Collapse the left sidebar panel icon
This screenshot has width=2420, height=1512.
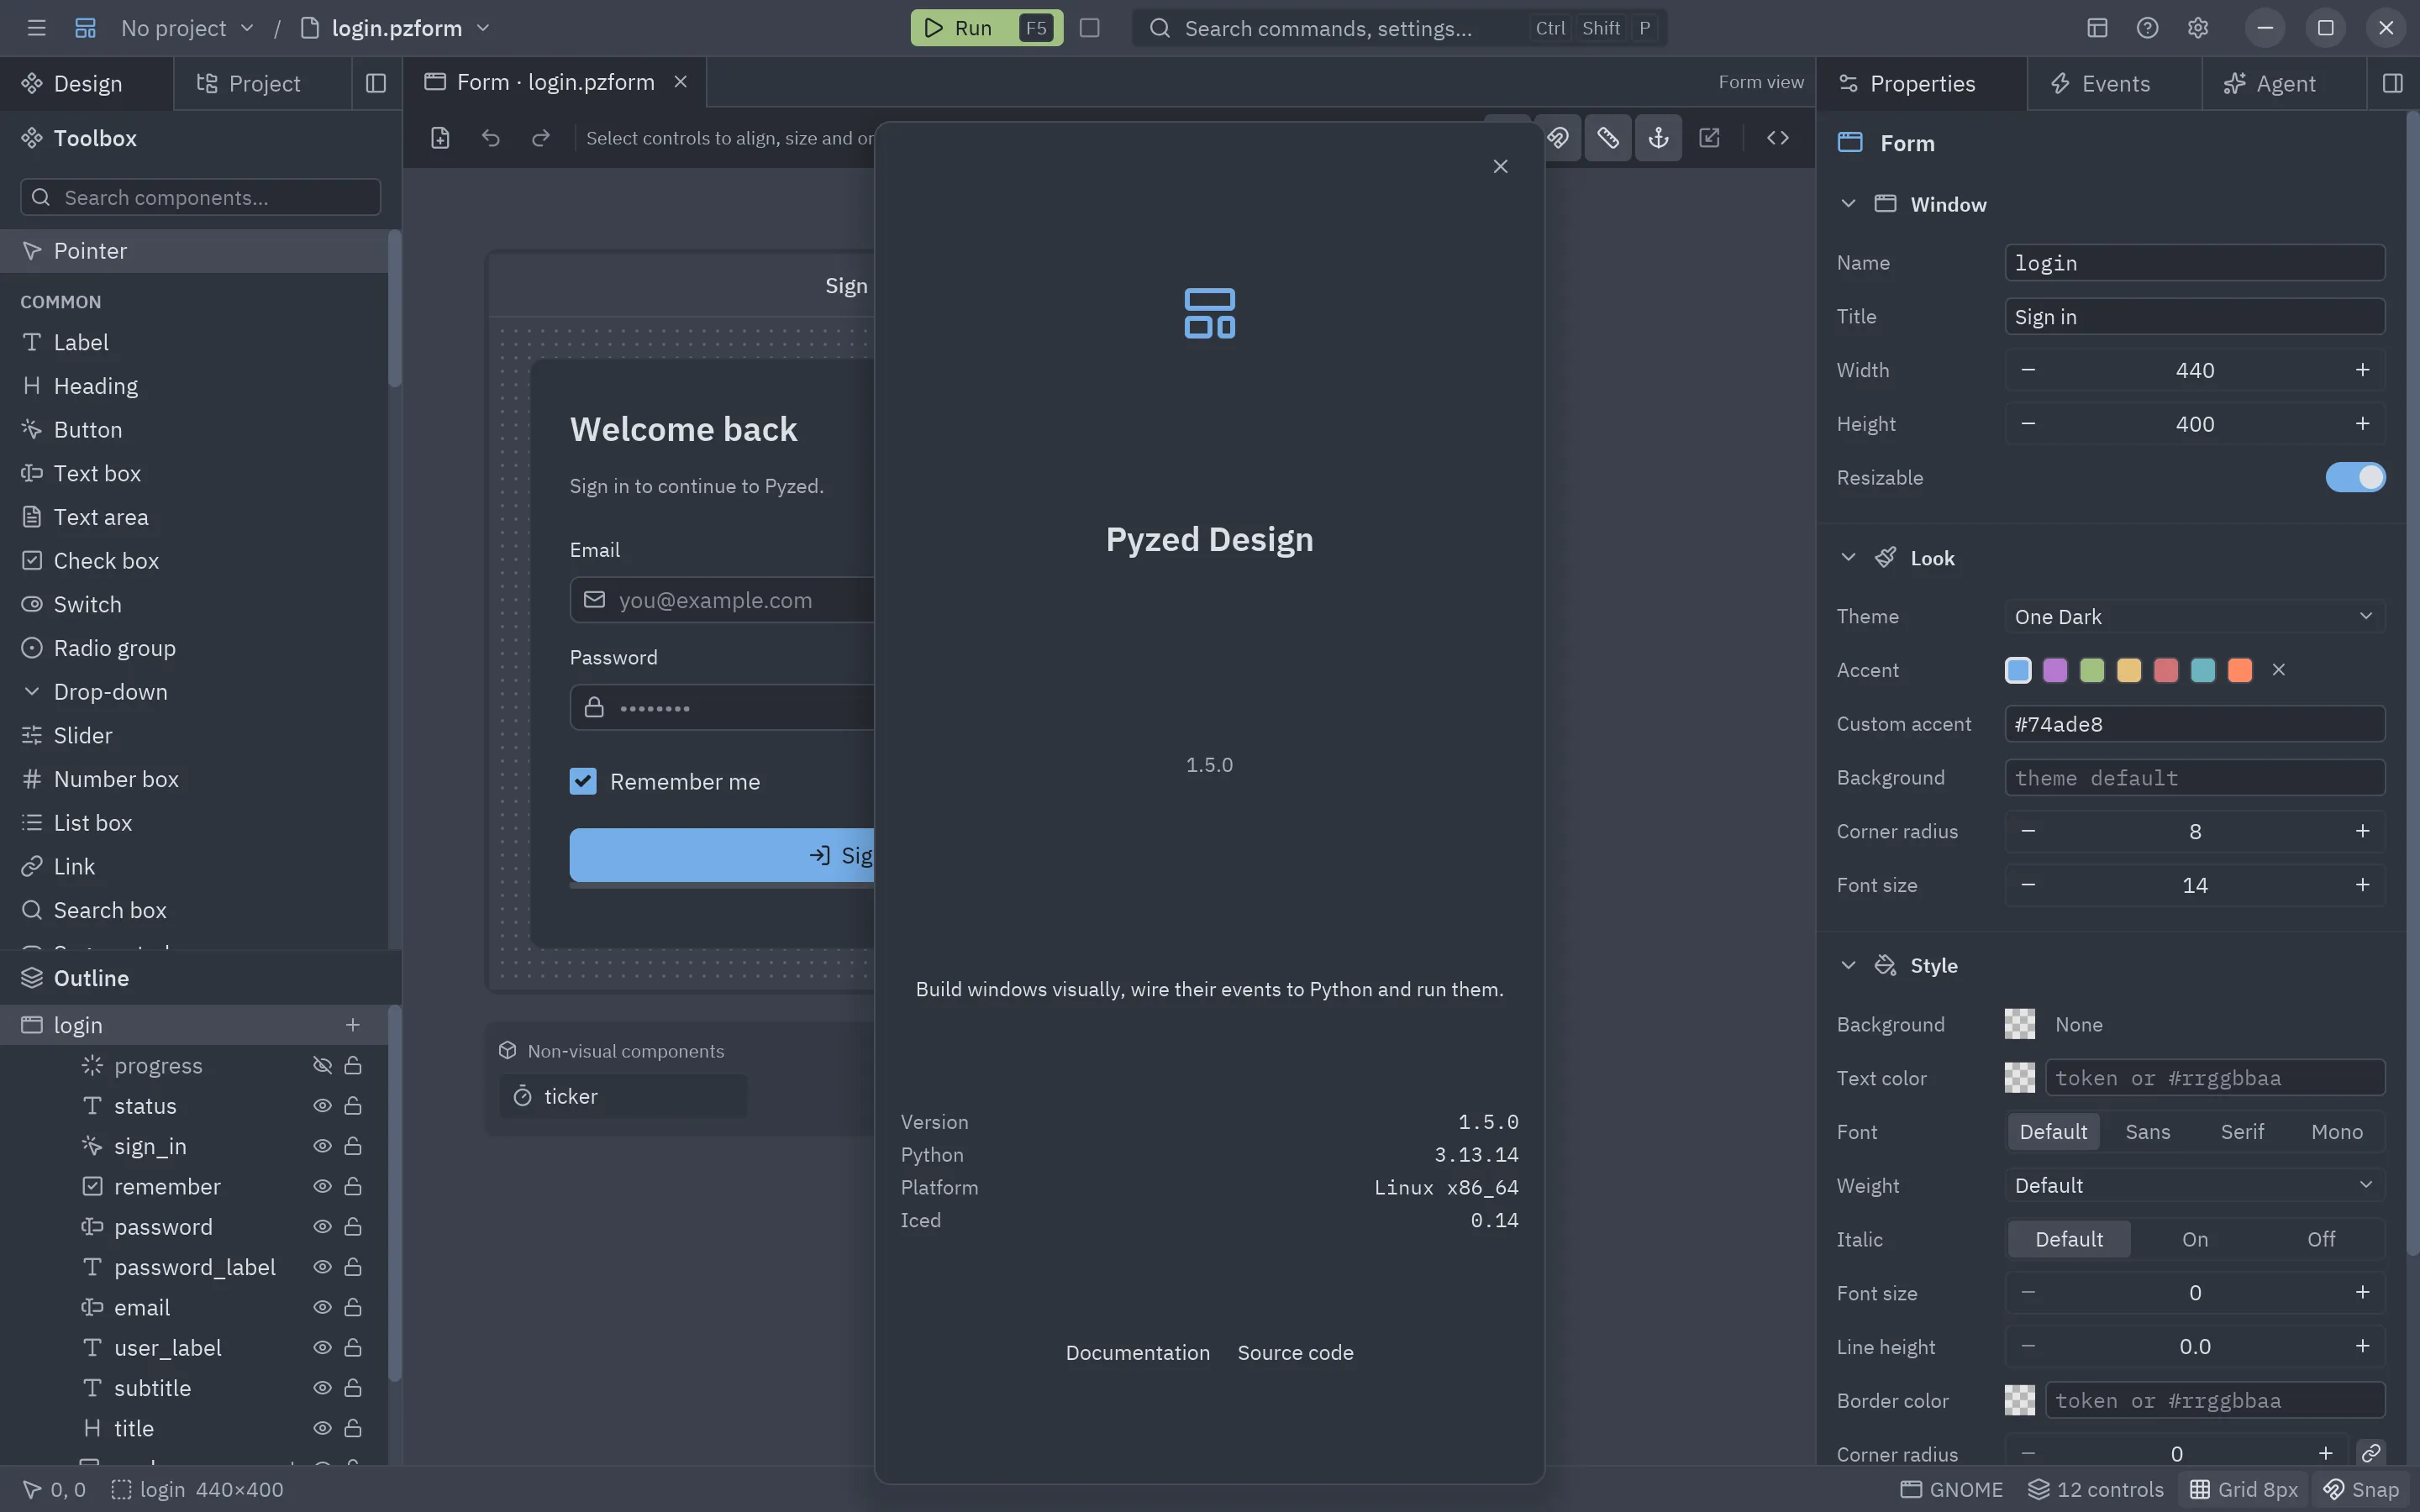coord(376,83)
